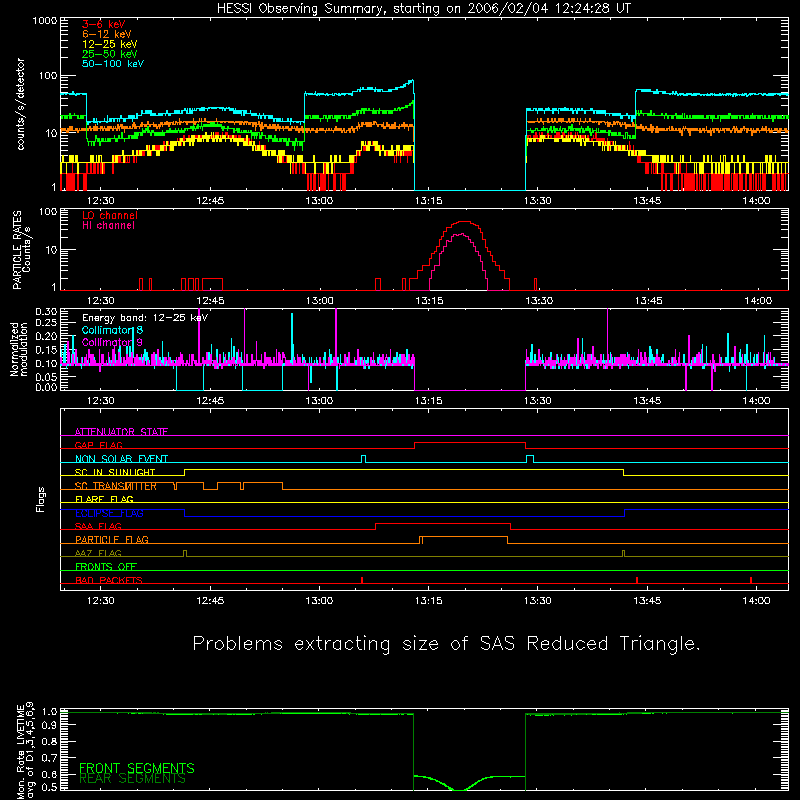Click the 1000 value on counts axis
The height and width of the screenshot is (800, 800).
(x=44, y=21)
